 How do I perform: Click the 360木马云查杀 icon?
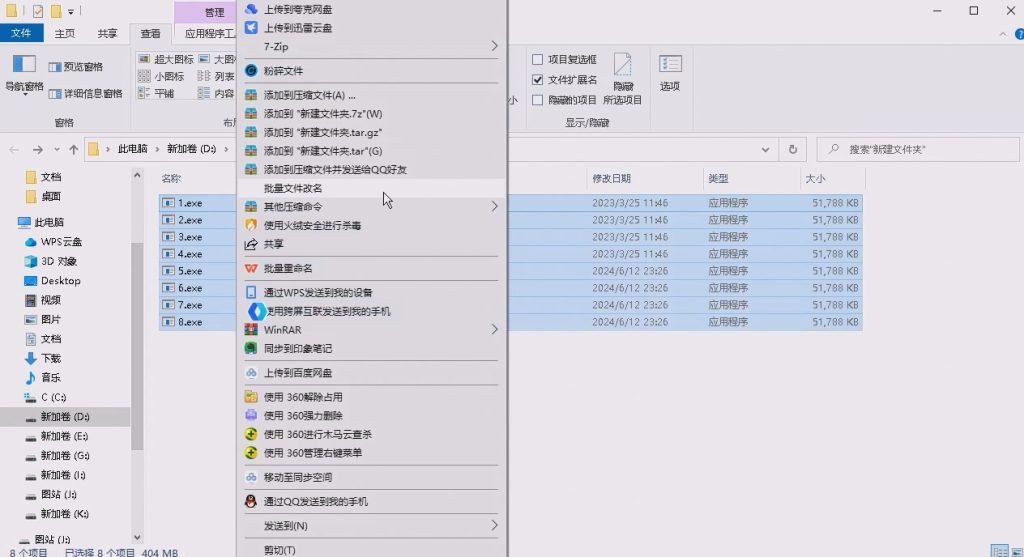click(x=252, y=434)
